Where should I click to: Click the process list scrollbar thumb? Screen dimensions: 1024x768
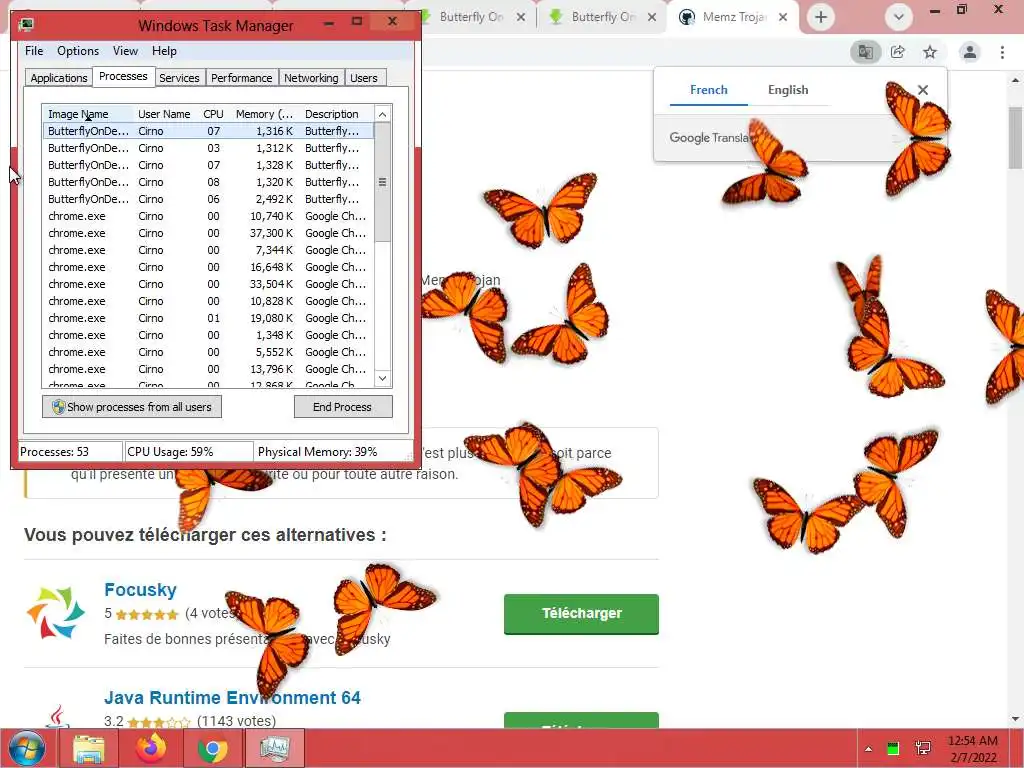(x=383, y=182)
